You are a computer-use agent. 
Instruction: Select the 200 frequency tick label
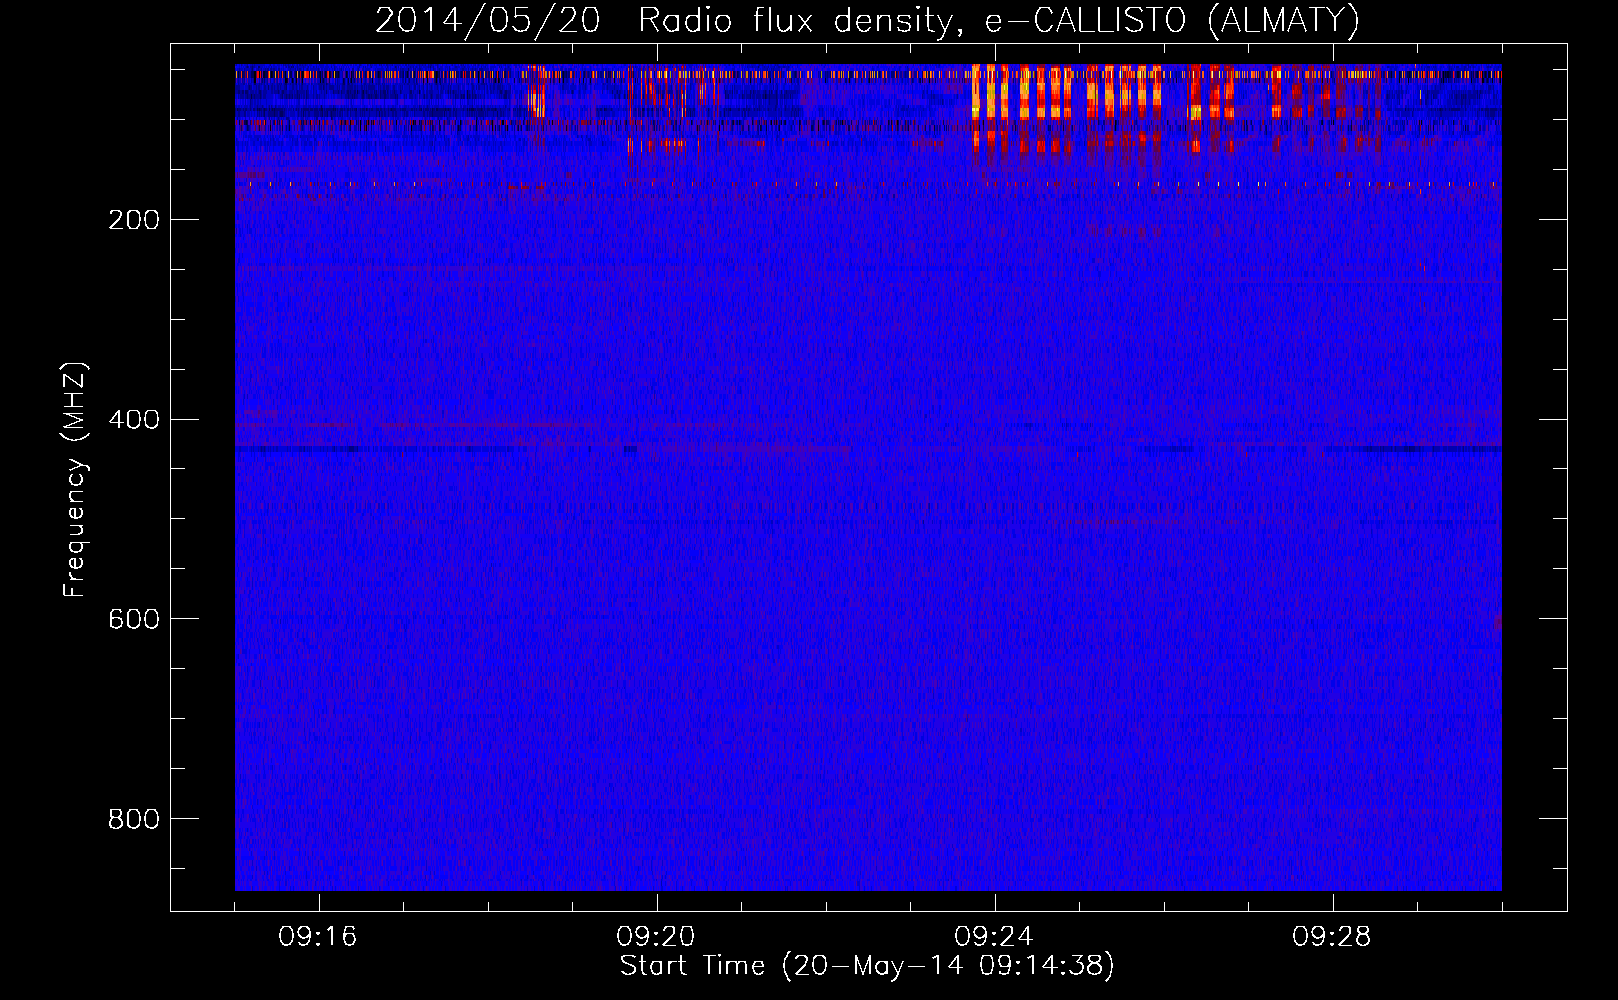[134, 220]
